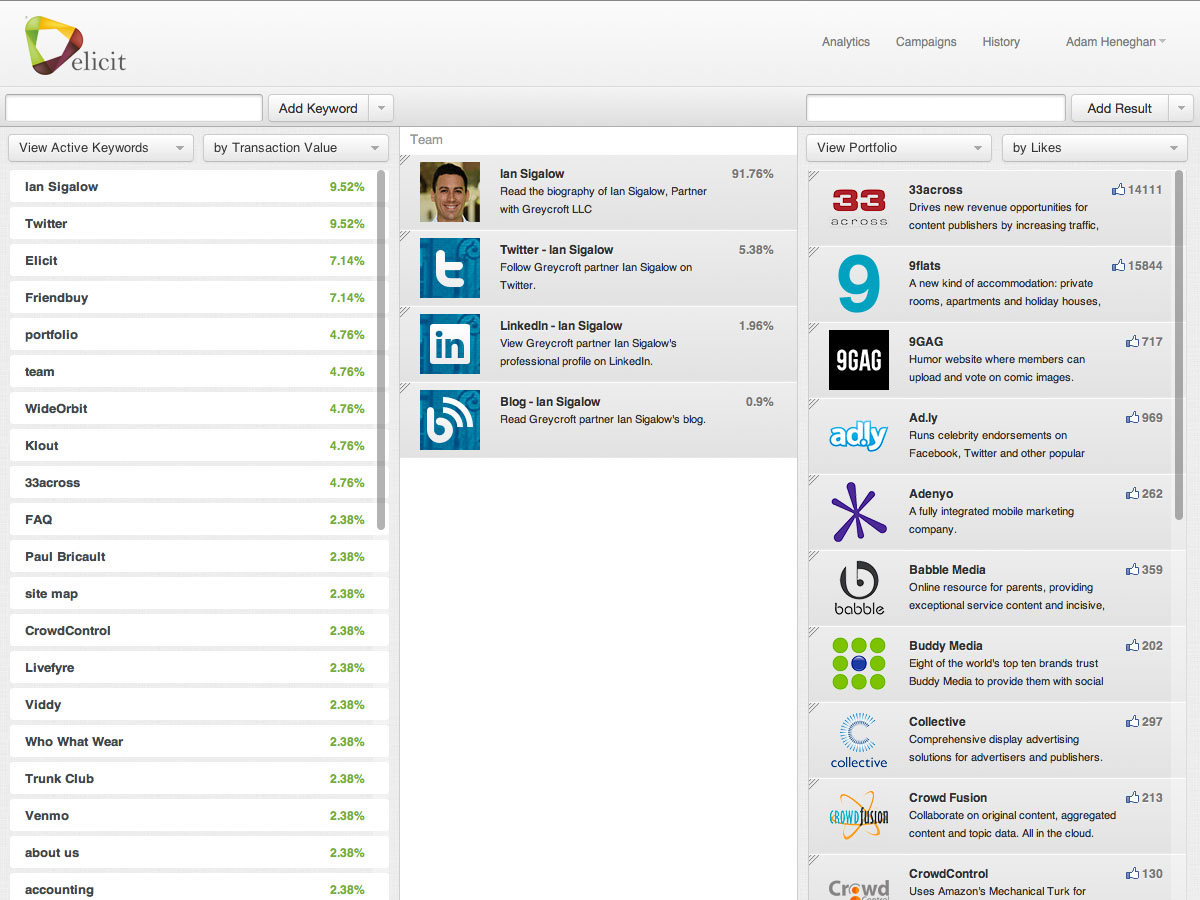
Task: Expand the Add Keyword arrow menu
Action: (381, 108)
